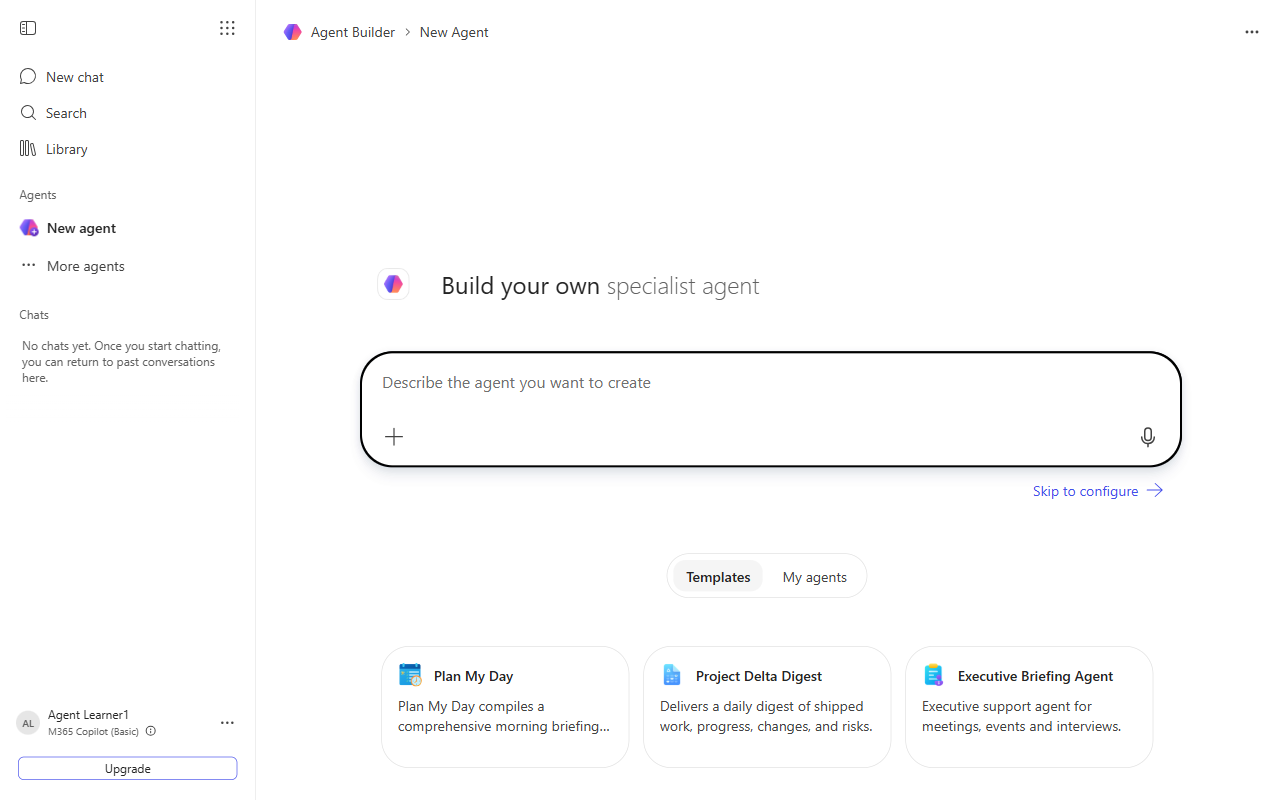Click the Search magnifier icon
The image size is (1280, 800).
tap(28, 113)
